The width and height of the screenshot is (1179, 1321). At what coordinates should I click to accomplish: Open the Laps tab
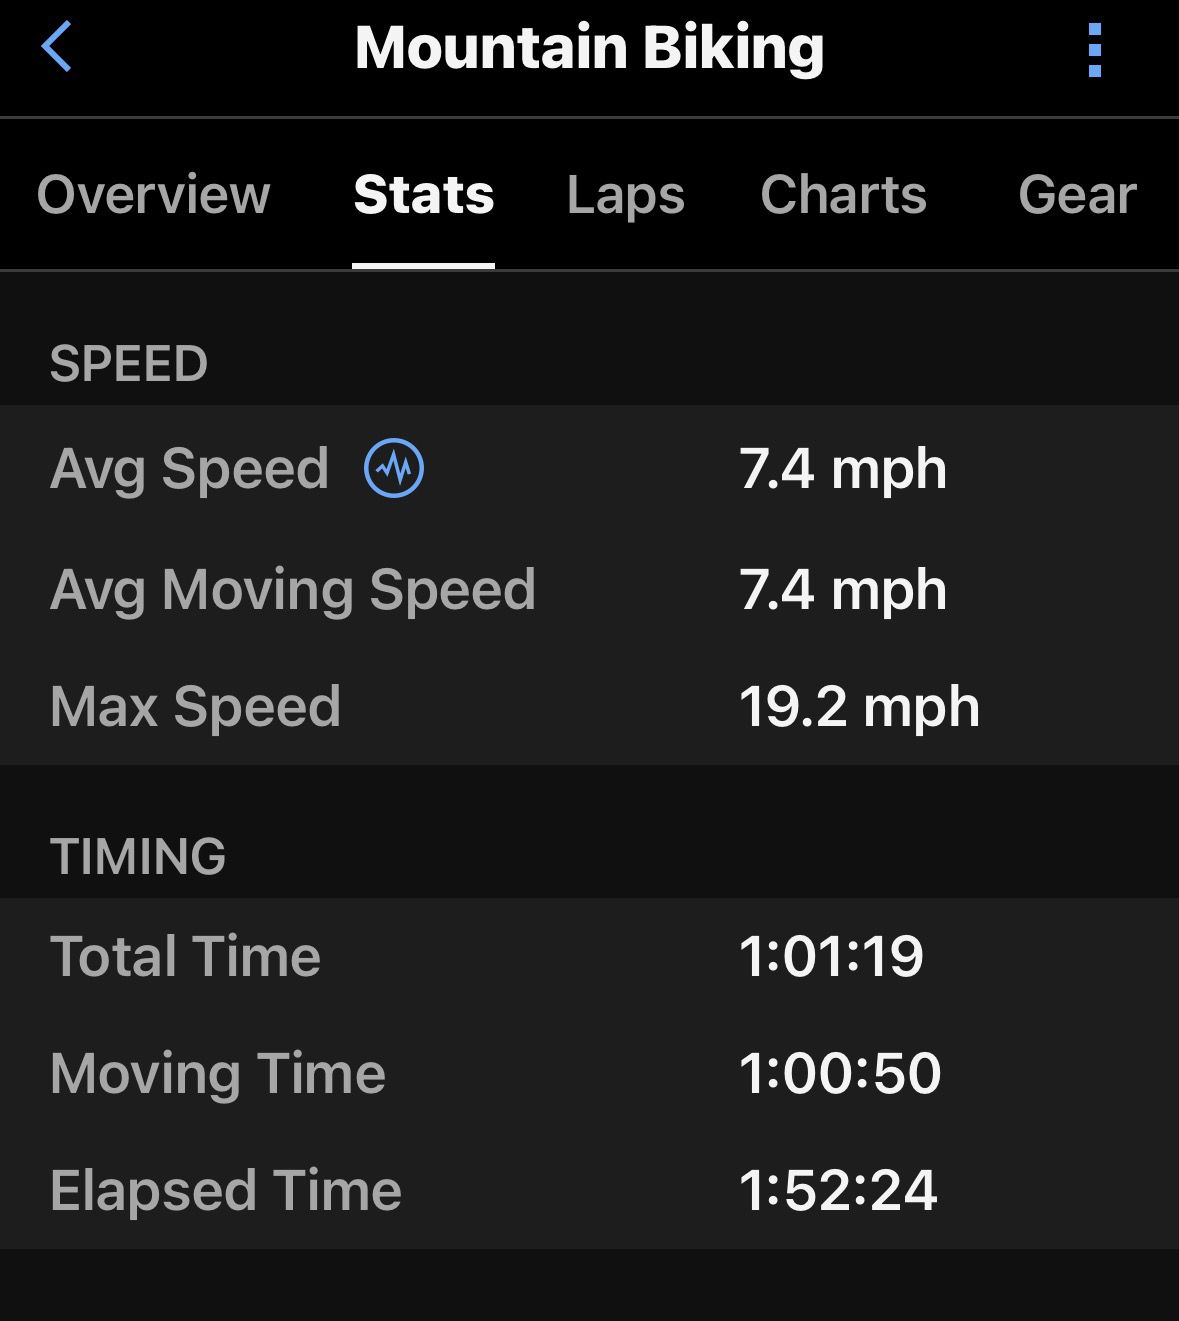pos(626,196)
